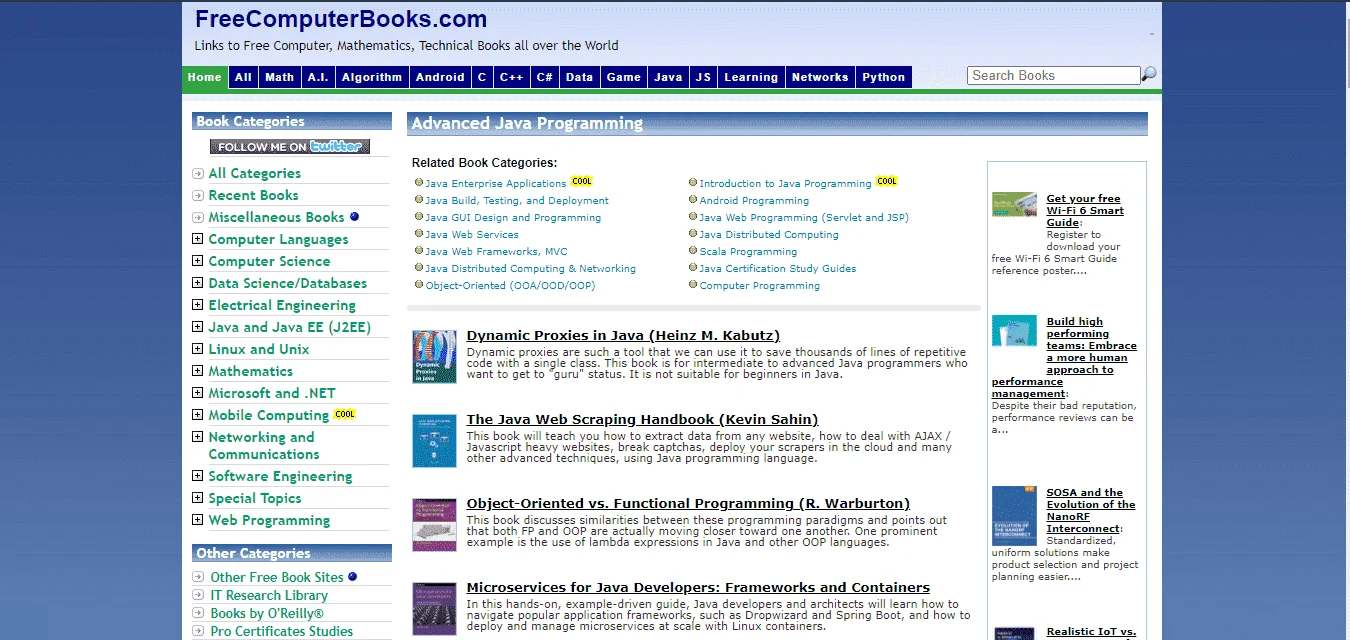Click the Wi-Fi 6 Smart Guide ad thumbnail

pos(1014,204)
